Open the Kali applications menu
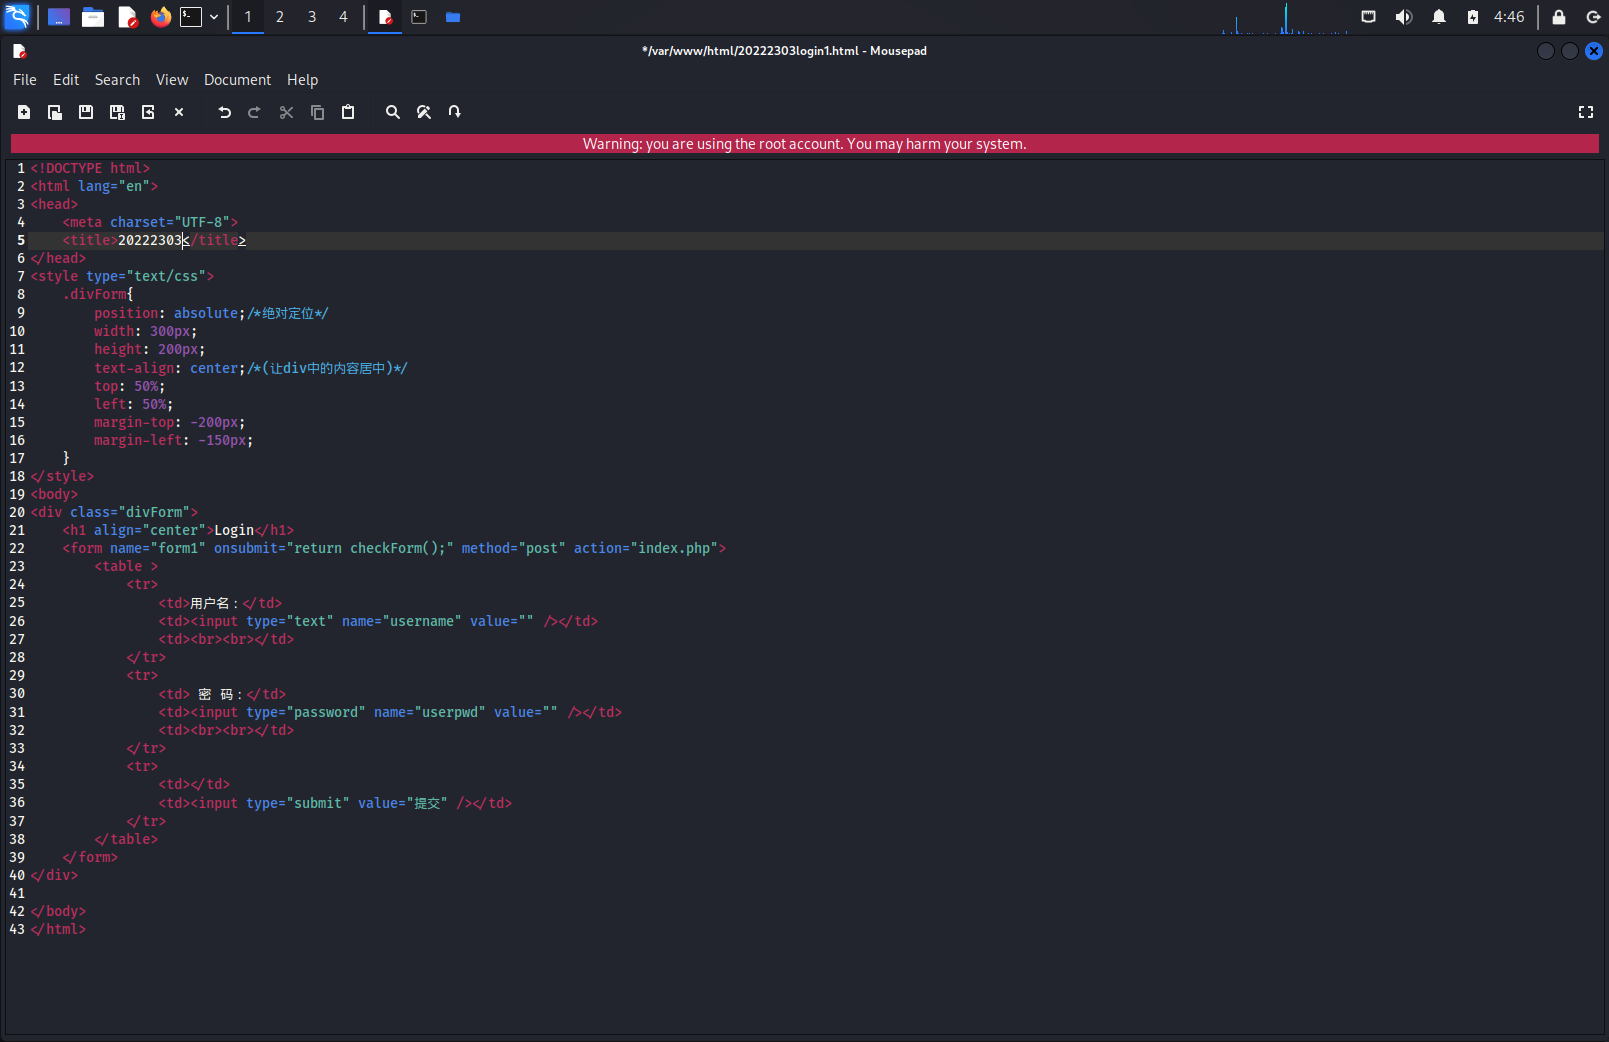This screenshot has width=1609, height=1042. click(18, 17)
